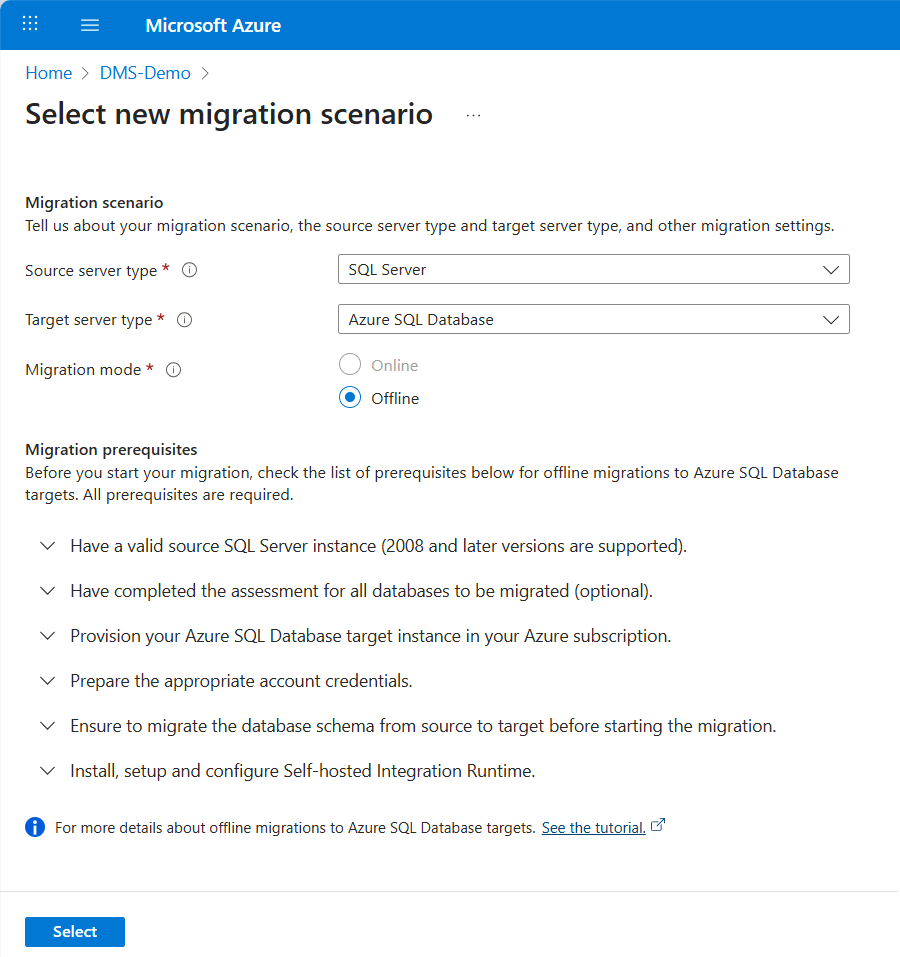Select the Online migration mode radio button
This screenshot has height=957, width=900.
tap(350, 364)
